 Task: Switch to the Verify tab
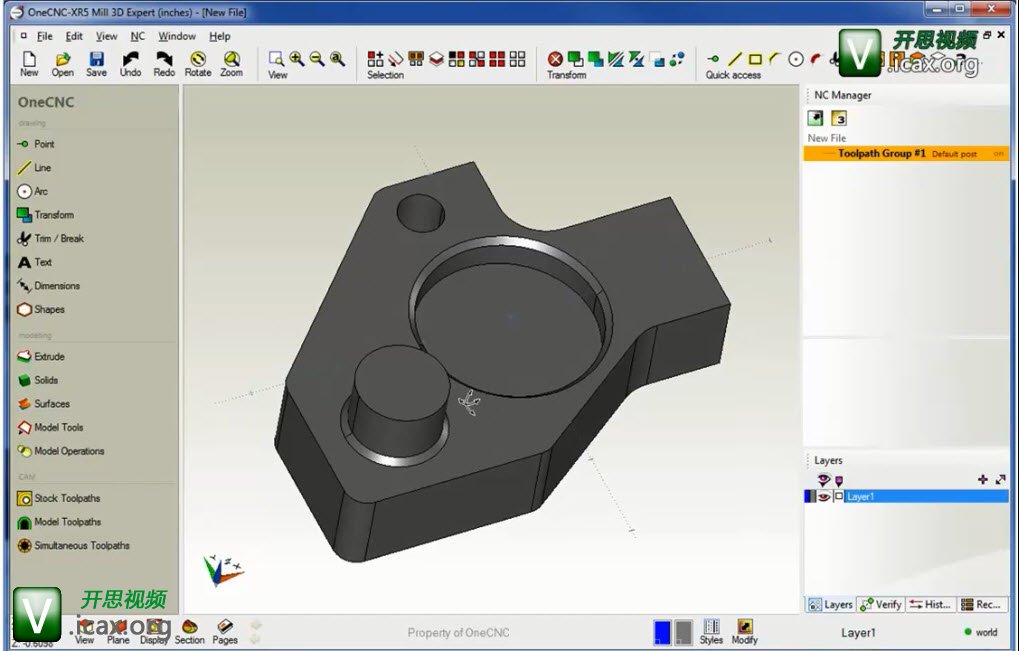tap(881, 604)
